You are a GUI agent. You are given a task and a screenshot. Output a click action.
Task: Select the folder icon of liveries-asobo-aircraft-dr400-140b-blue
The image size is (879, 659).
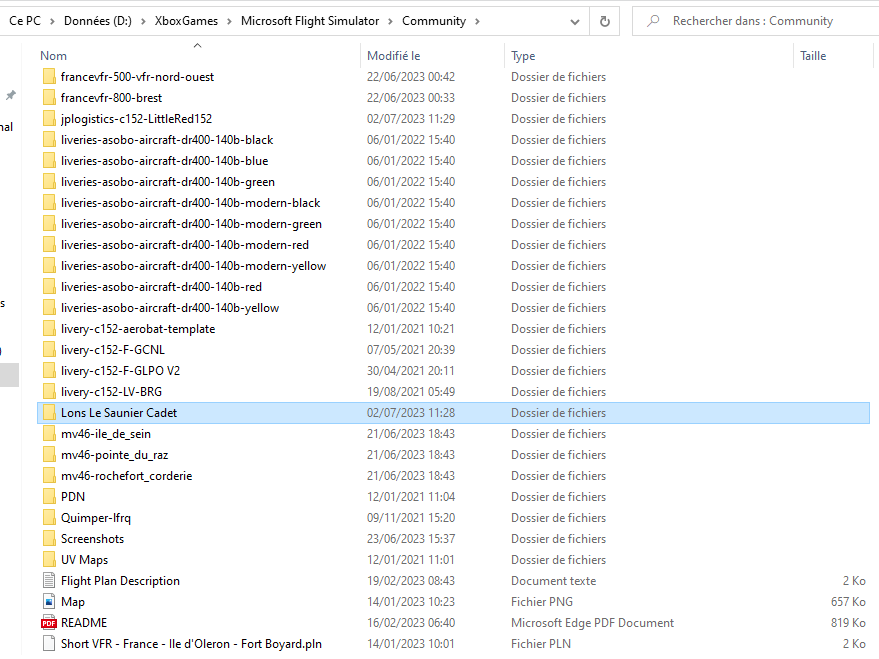pyautogui.click(x=49, y=160)
